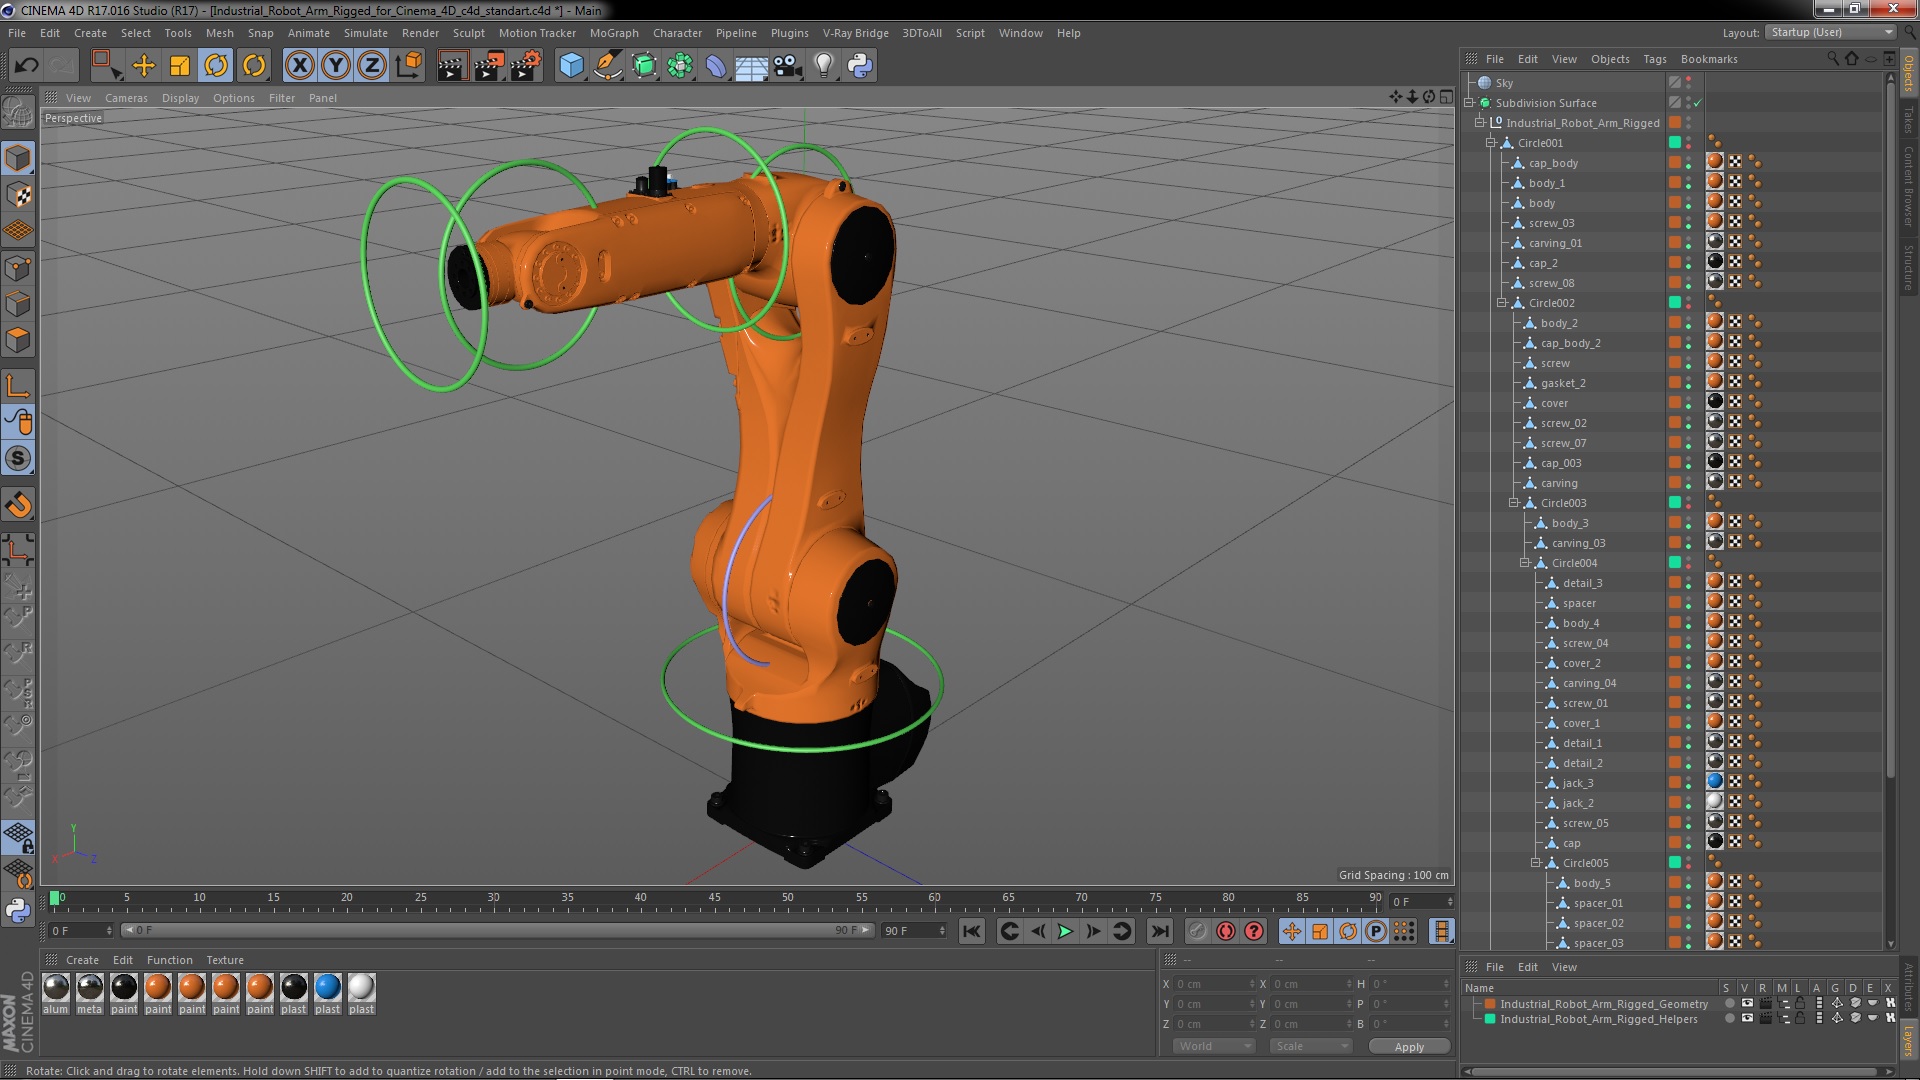Screen dimensions: 1920x1080
Task: Toggle visibility of Helpers layer
Action: point(1747,1019)
